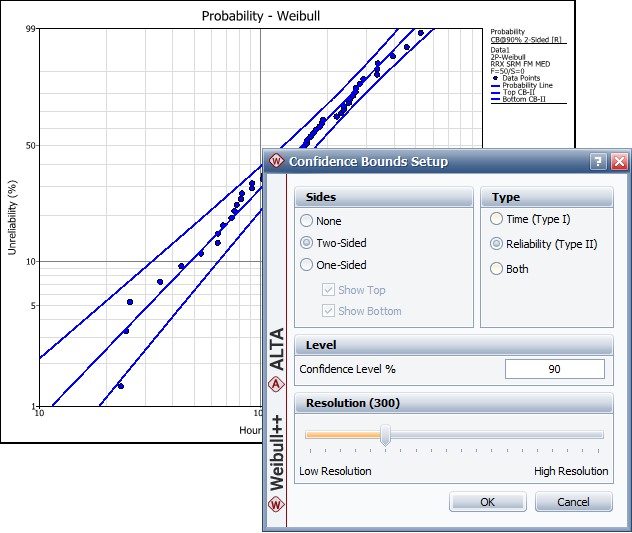Click the question mark help button
Screen dimensions: 632x533
pos(598,161)
